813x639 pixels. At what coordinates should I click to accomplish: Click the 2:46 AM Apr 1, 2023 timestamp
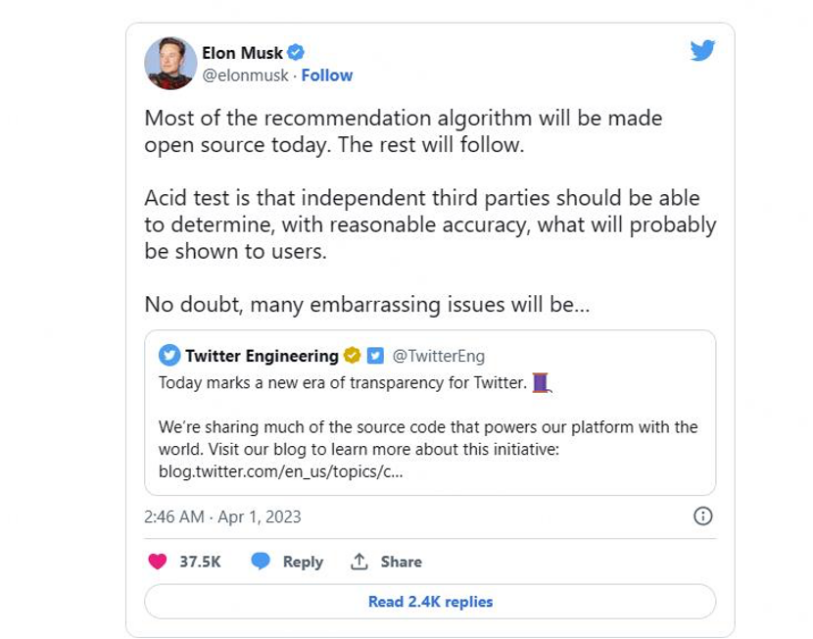[x=223, y=517]
